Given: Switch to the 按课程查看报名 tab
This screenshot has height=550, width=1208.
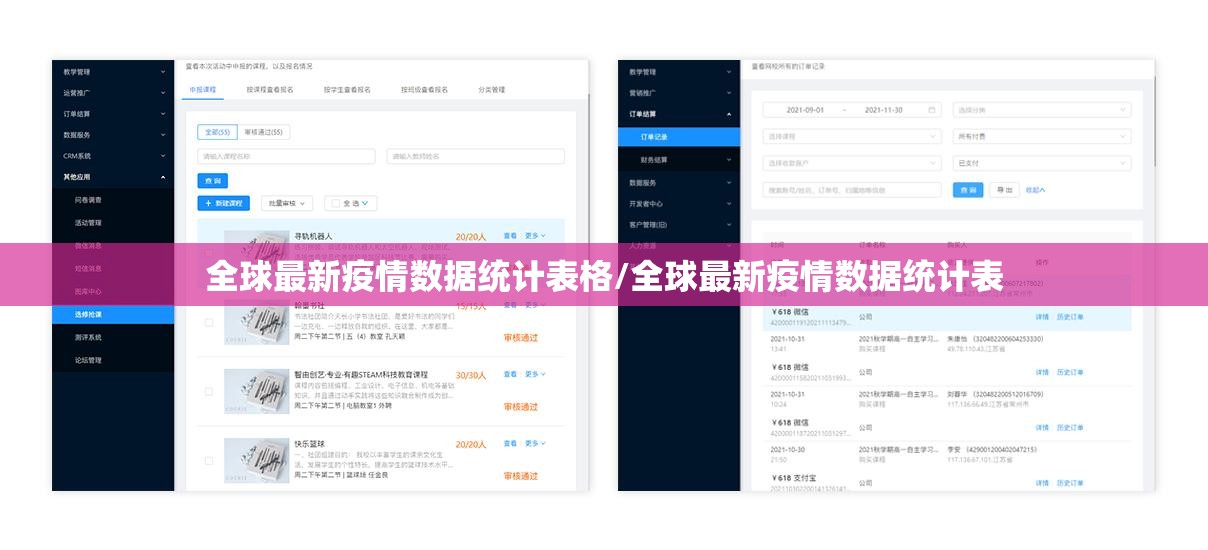Looking at the screenshot, I should pyautogui.click(x=270, y=89).
